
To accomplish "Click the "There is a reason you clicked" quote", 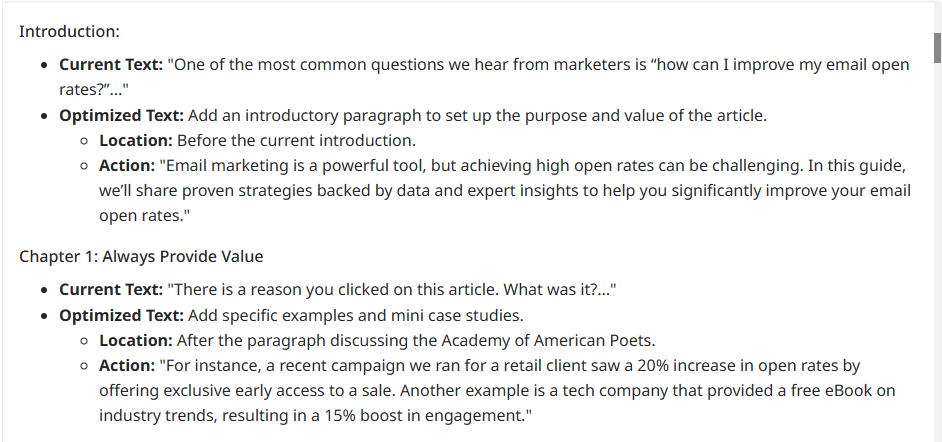I will (391, 290).
